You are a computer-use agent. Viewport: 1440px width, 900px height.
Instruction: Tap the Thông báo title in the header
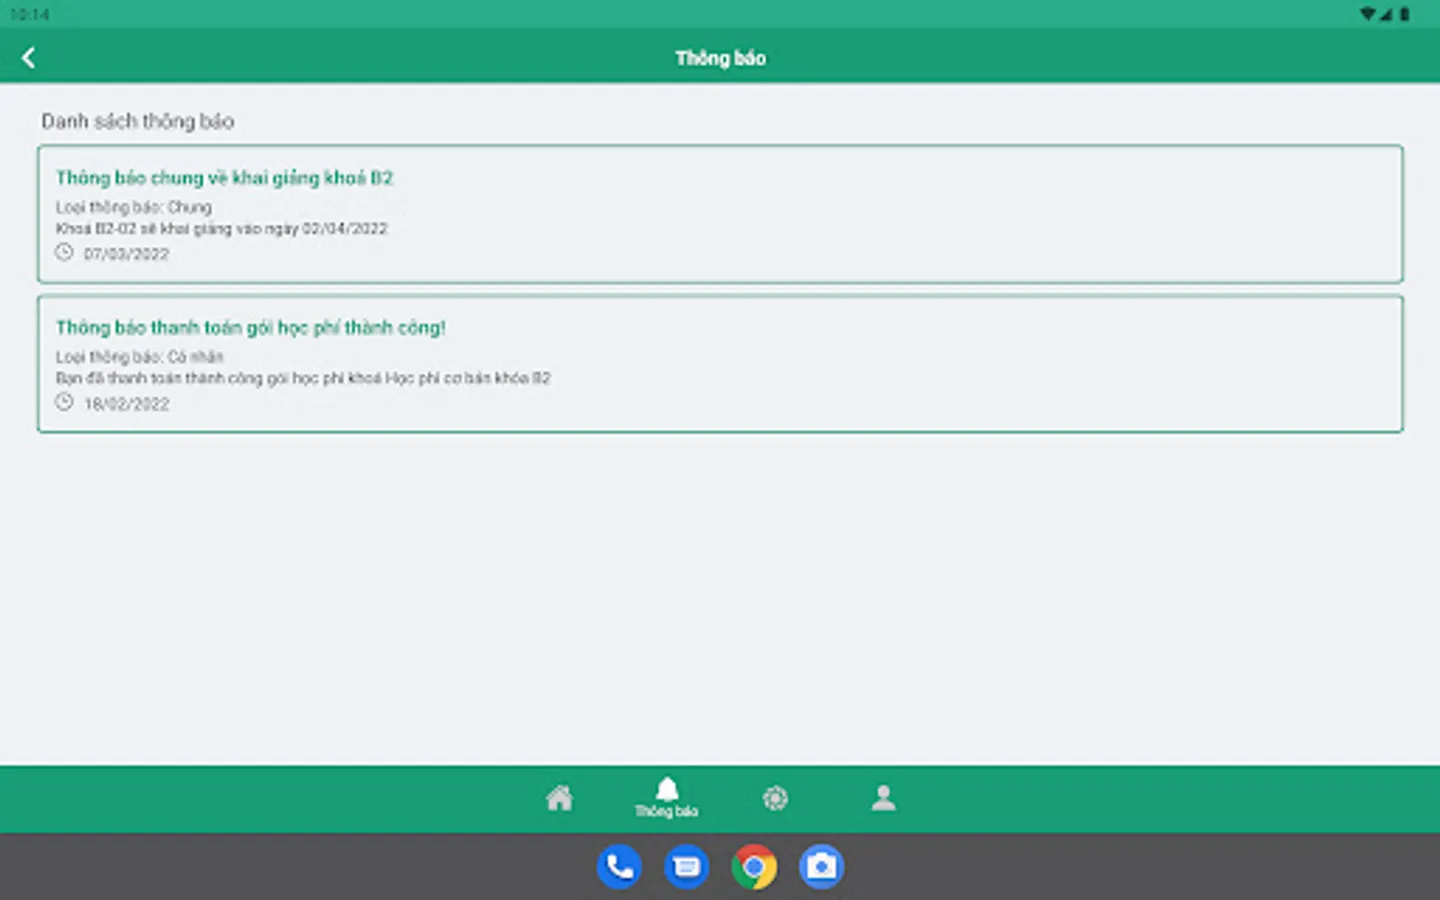pyautogui.click(x=721, y=57)
